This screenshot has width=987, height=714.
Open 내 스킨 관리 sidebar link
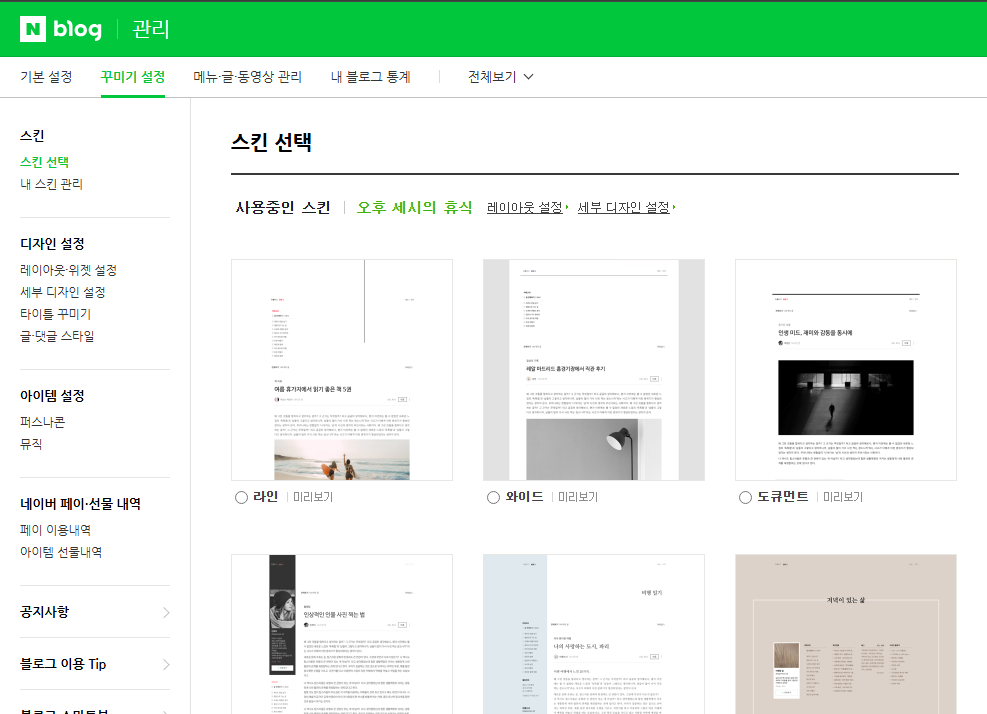[52, 184]
